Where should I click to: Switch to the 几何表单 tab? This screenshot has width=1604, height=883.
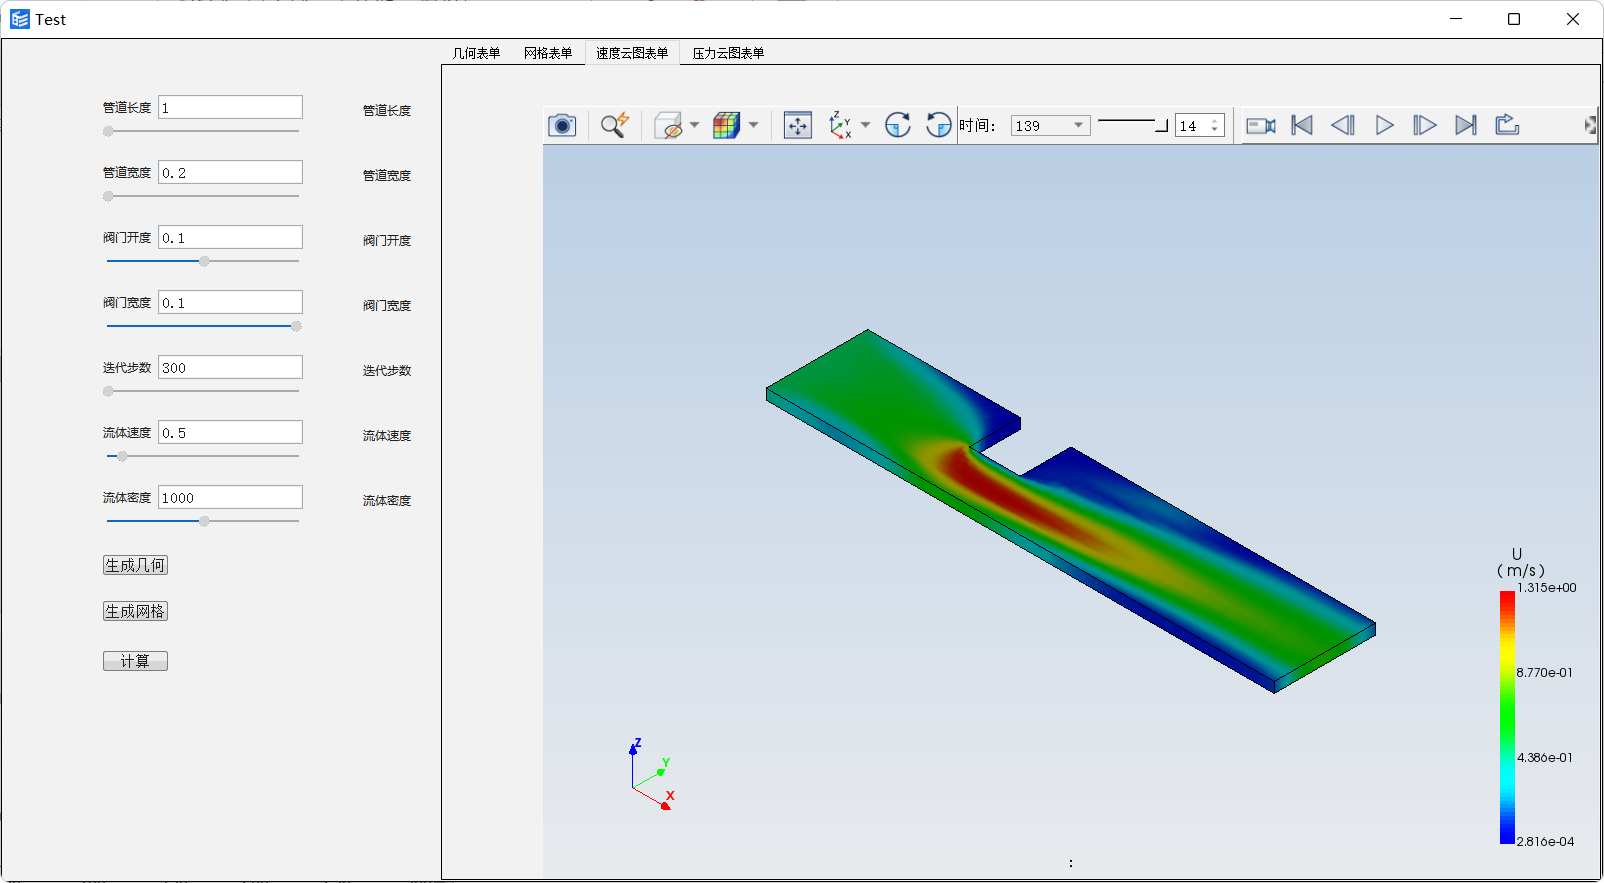pos(476,53)
